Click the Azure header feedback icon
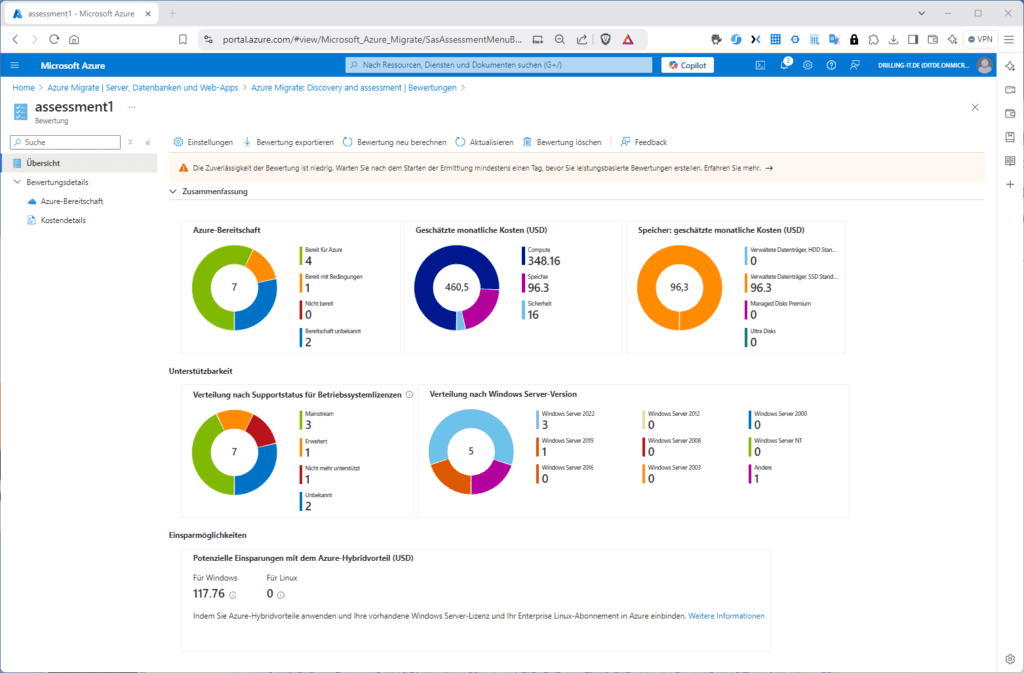The height and width of the screenshot is (673, 1024). pyautogui.click(x=855, y=65)
